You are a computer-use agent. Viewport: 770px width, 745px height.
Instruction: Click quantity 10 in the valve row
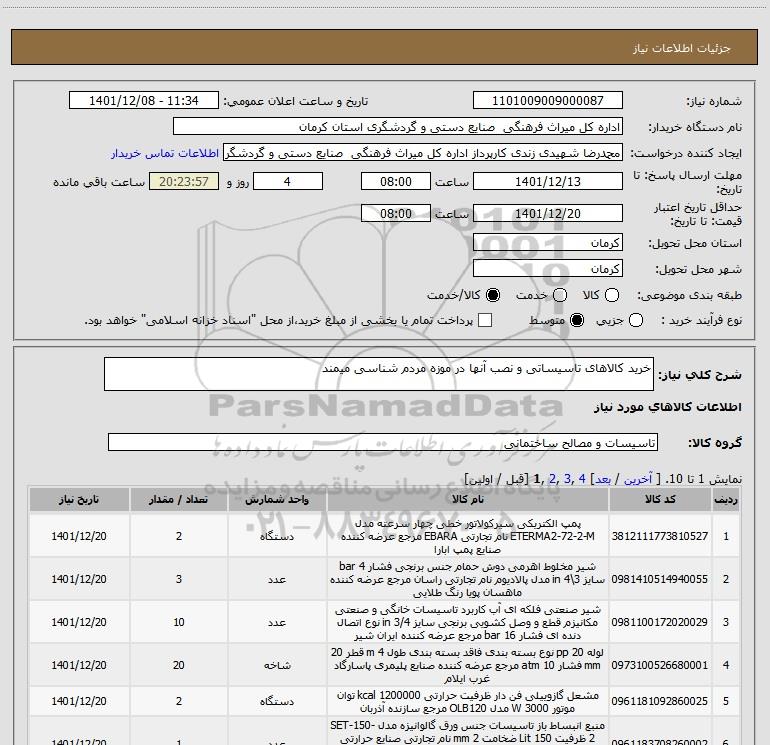point(179,622)
